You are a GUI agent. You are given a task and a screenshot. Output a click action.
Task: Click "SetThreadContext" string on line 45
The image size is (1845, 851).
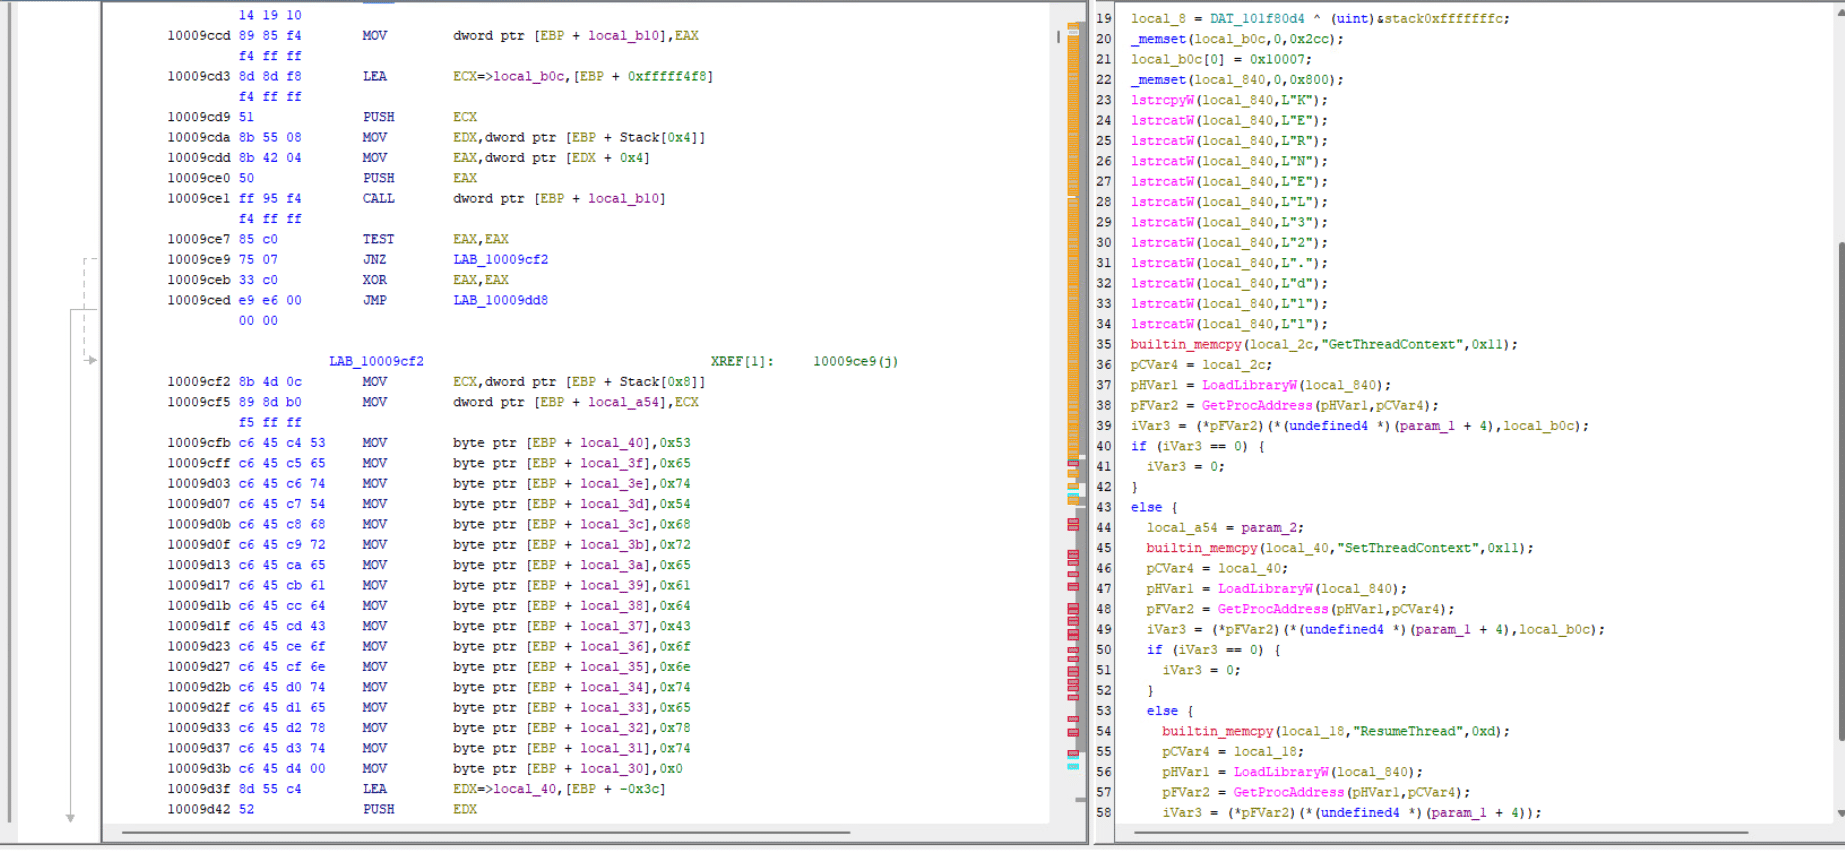1407,548
